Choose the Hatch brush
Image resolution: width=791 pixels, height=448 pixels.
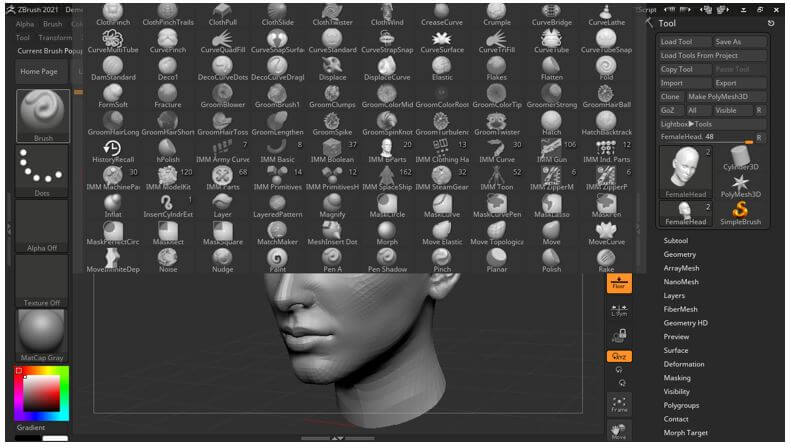[x=551, y=124]
